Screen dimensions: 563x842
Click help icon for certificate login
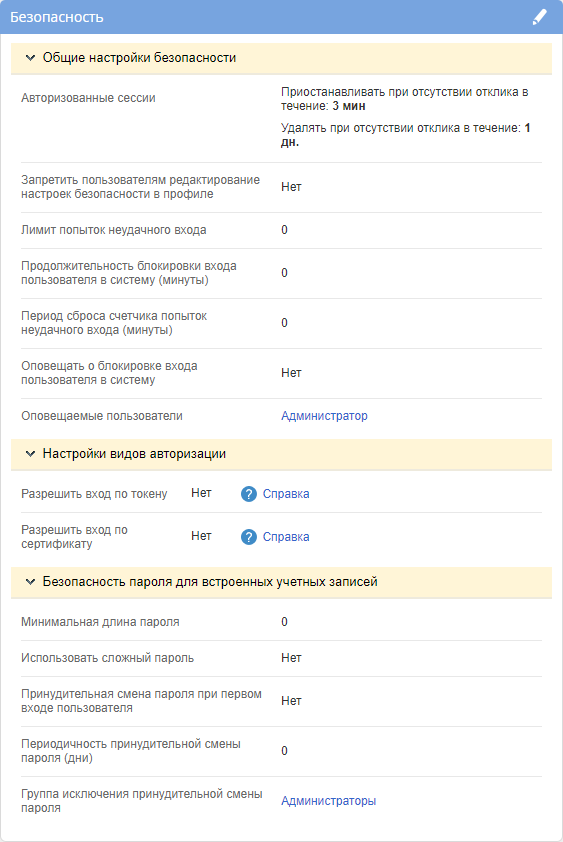coord(249,537)
